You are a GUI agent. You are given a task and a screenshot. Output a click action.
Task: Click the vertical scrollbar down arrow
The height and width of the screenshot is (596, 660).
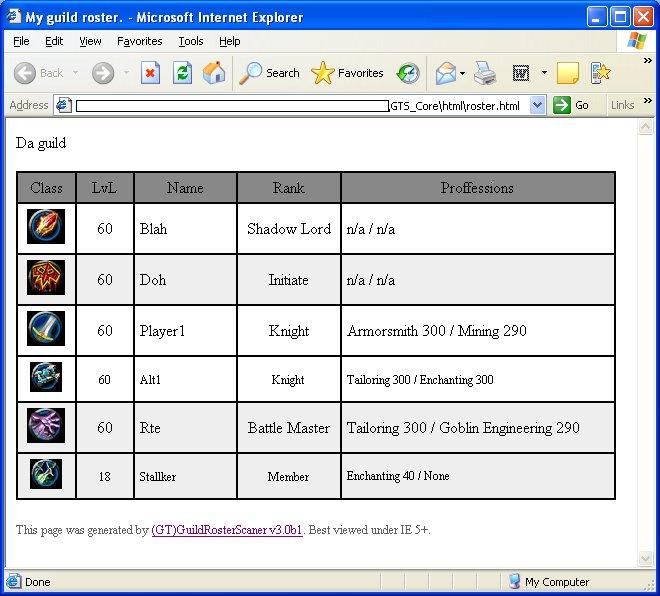pos(645,559)
